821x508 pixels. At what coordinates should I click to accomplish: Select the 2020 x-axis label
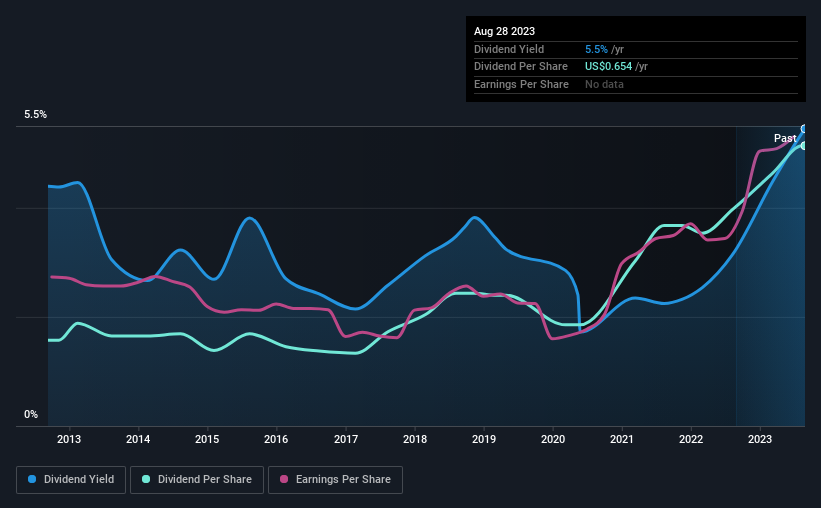(553, 439)
